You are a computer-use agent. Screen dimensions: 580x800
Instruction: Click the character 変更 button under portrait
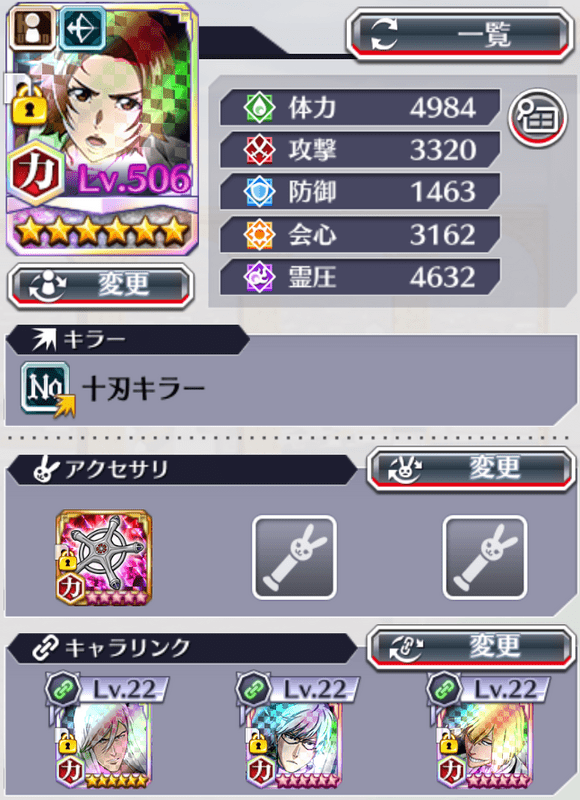[100, 286]
